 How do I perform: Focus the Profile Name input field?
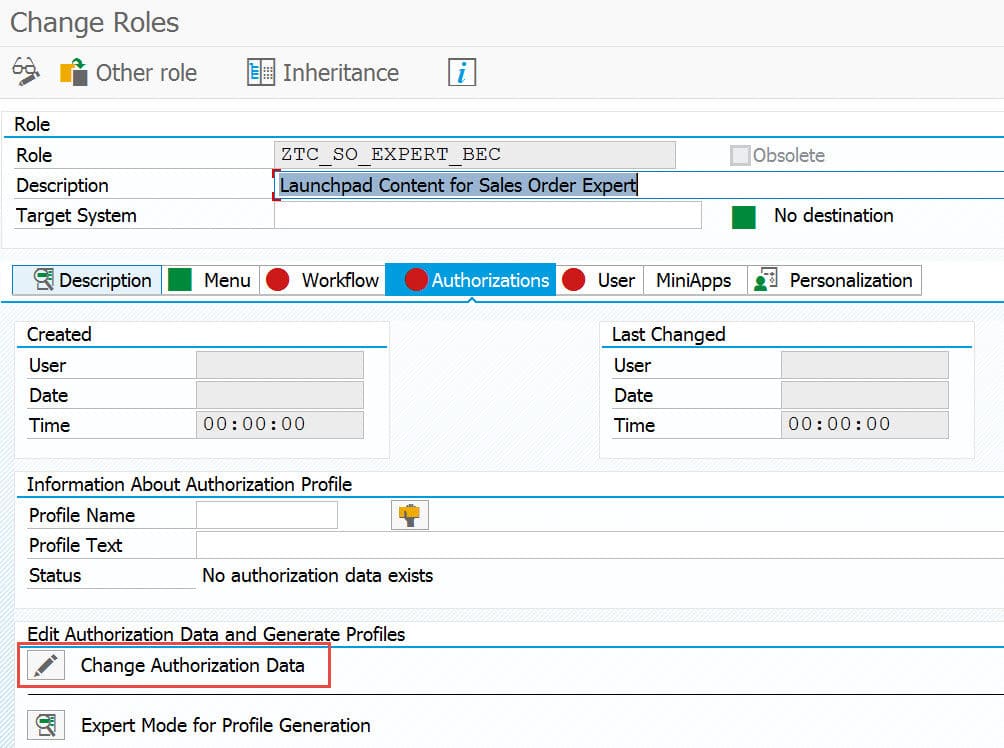pos(267,515)
